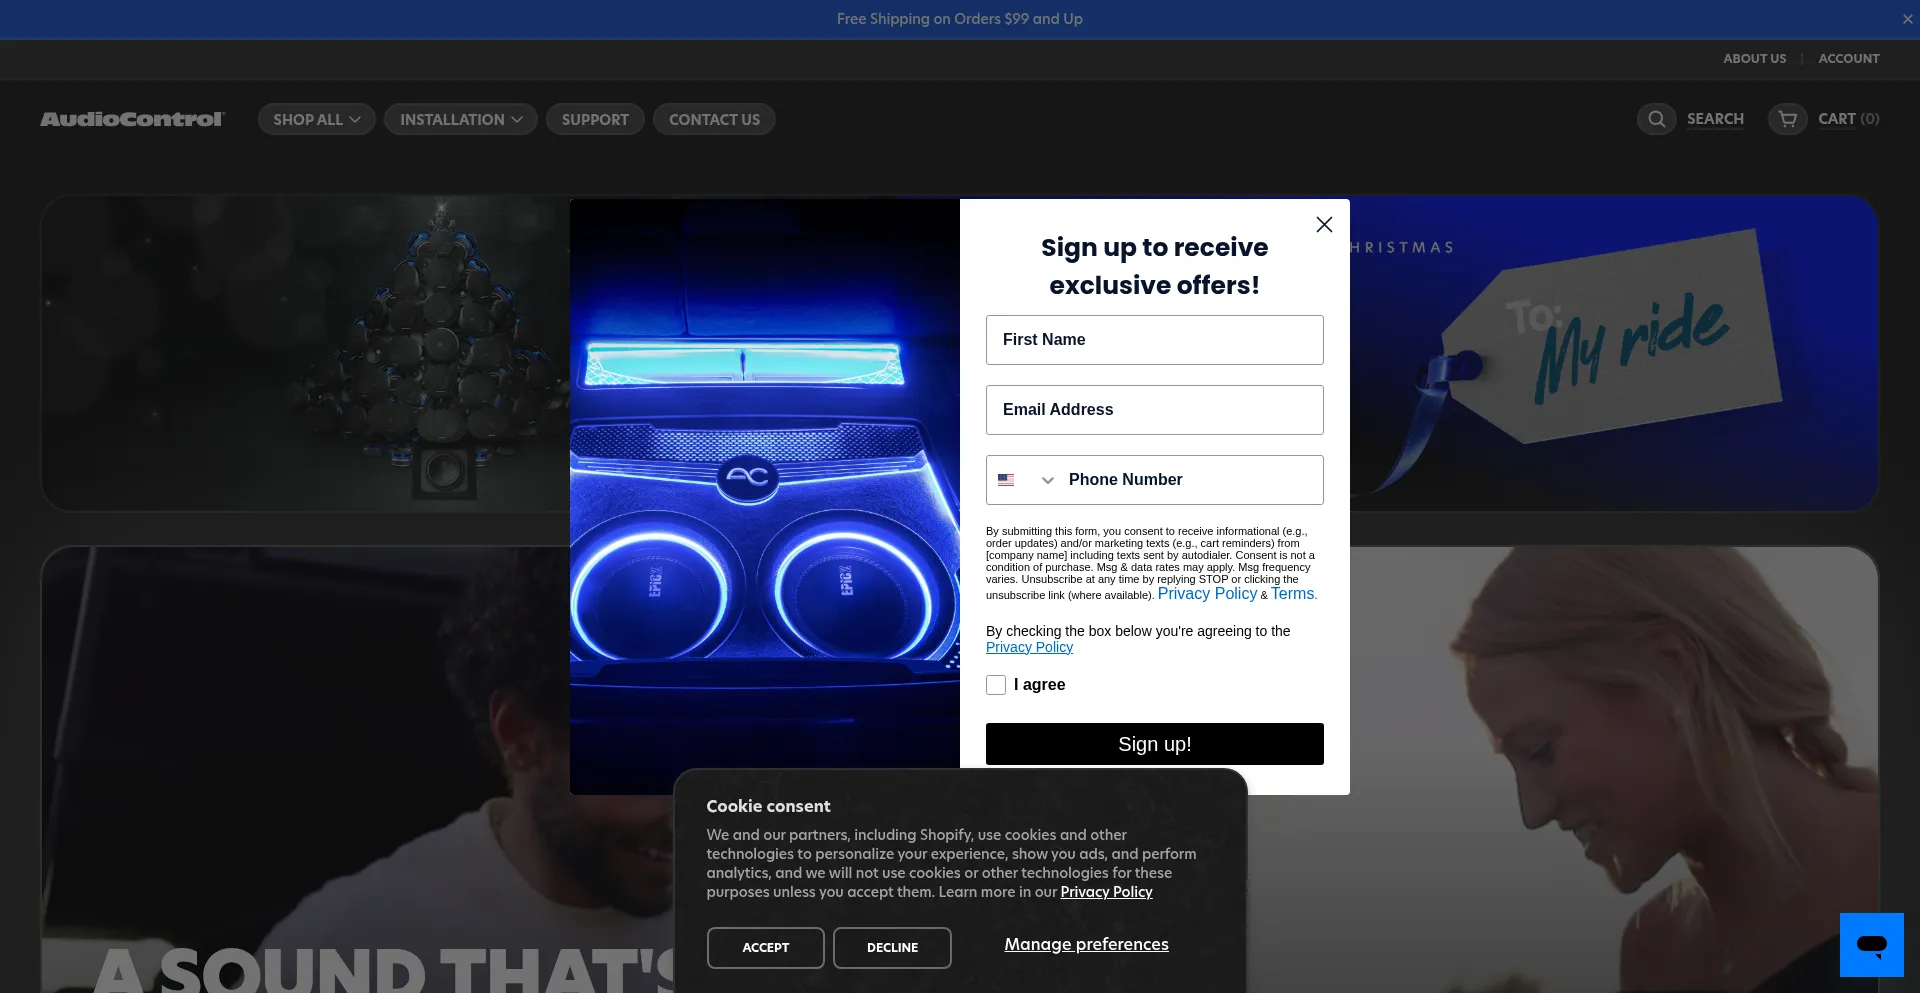Open the ACCOUNT page

[1848, 59]
